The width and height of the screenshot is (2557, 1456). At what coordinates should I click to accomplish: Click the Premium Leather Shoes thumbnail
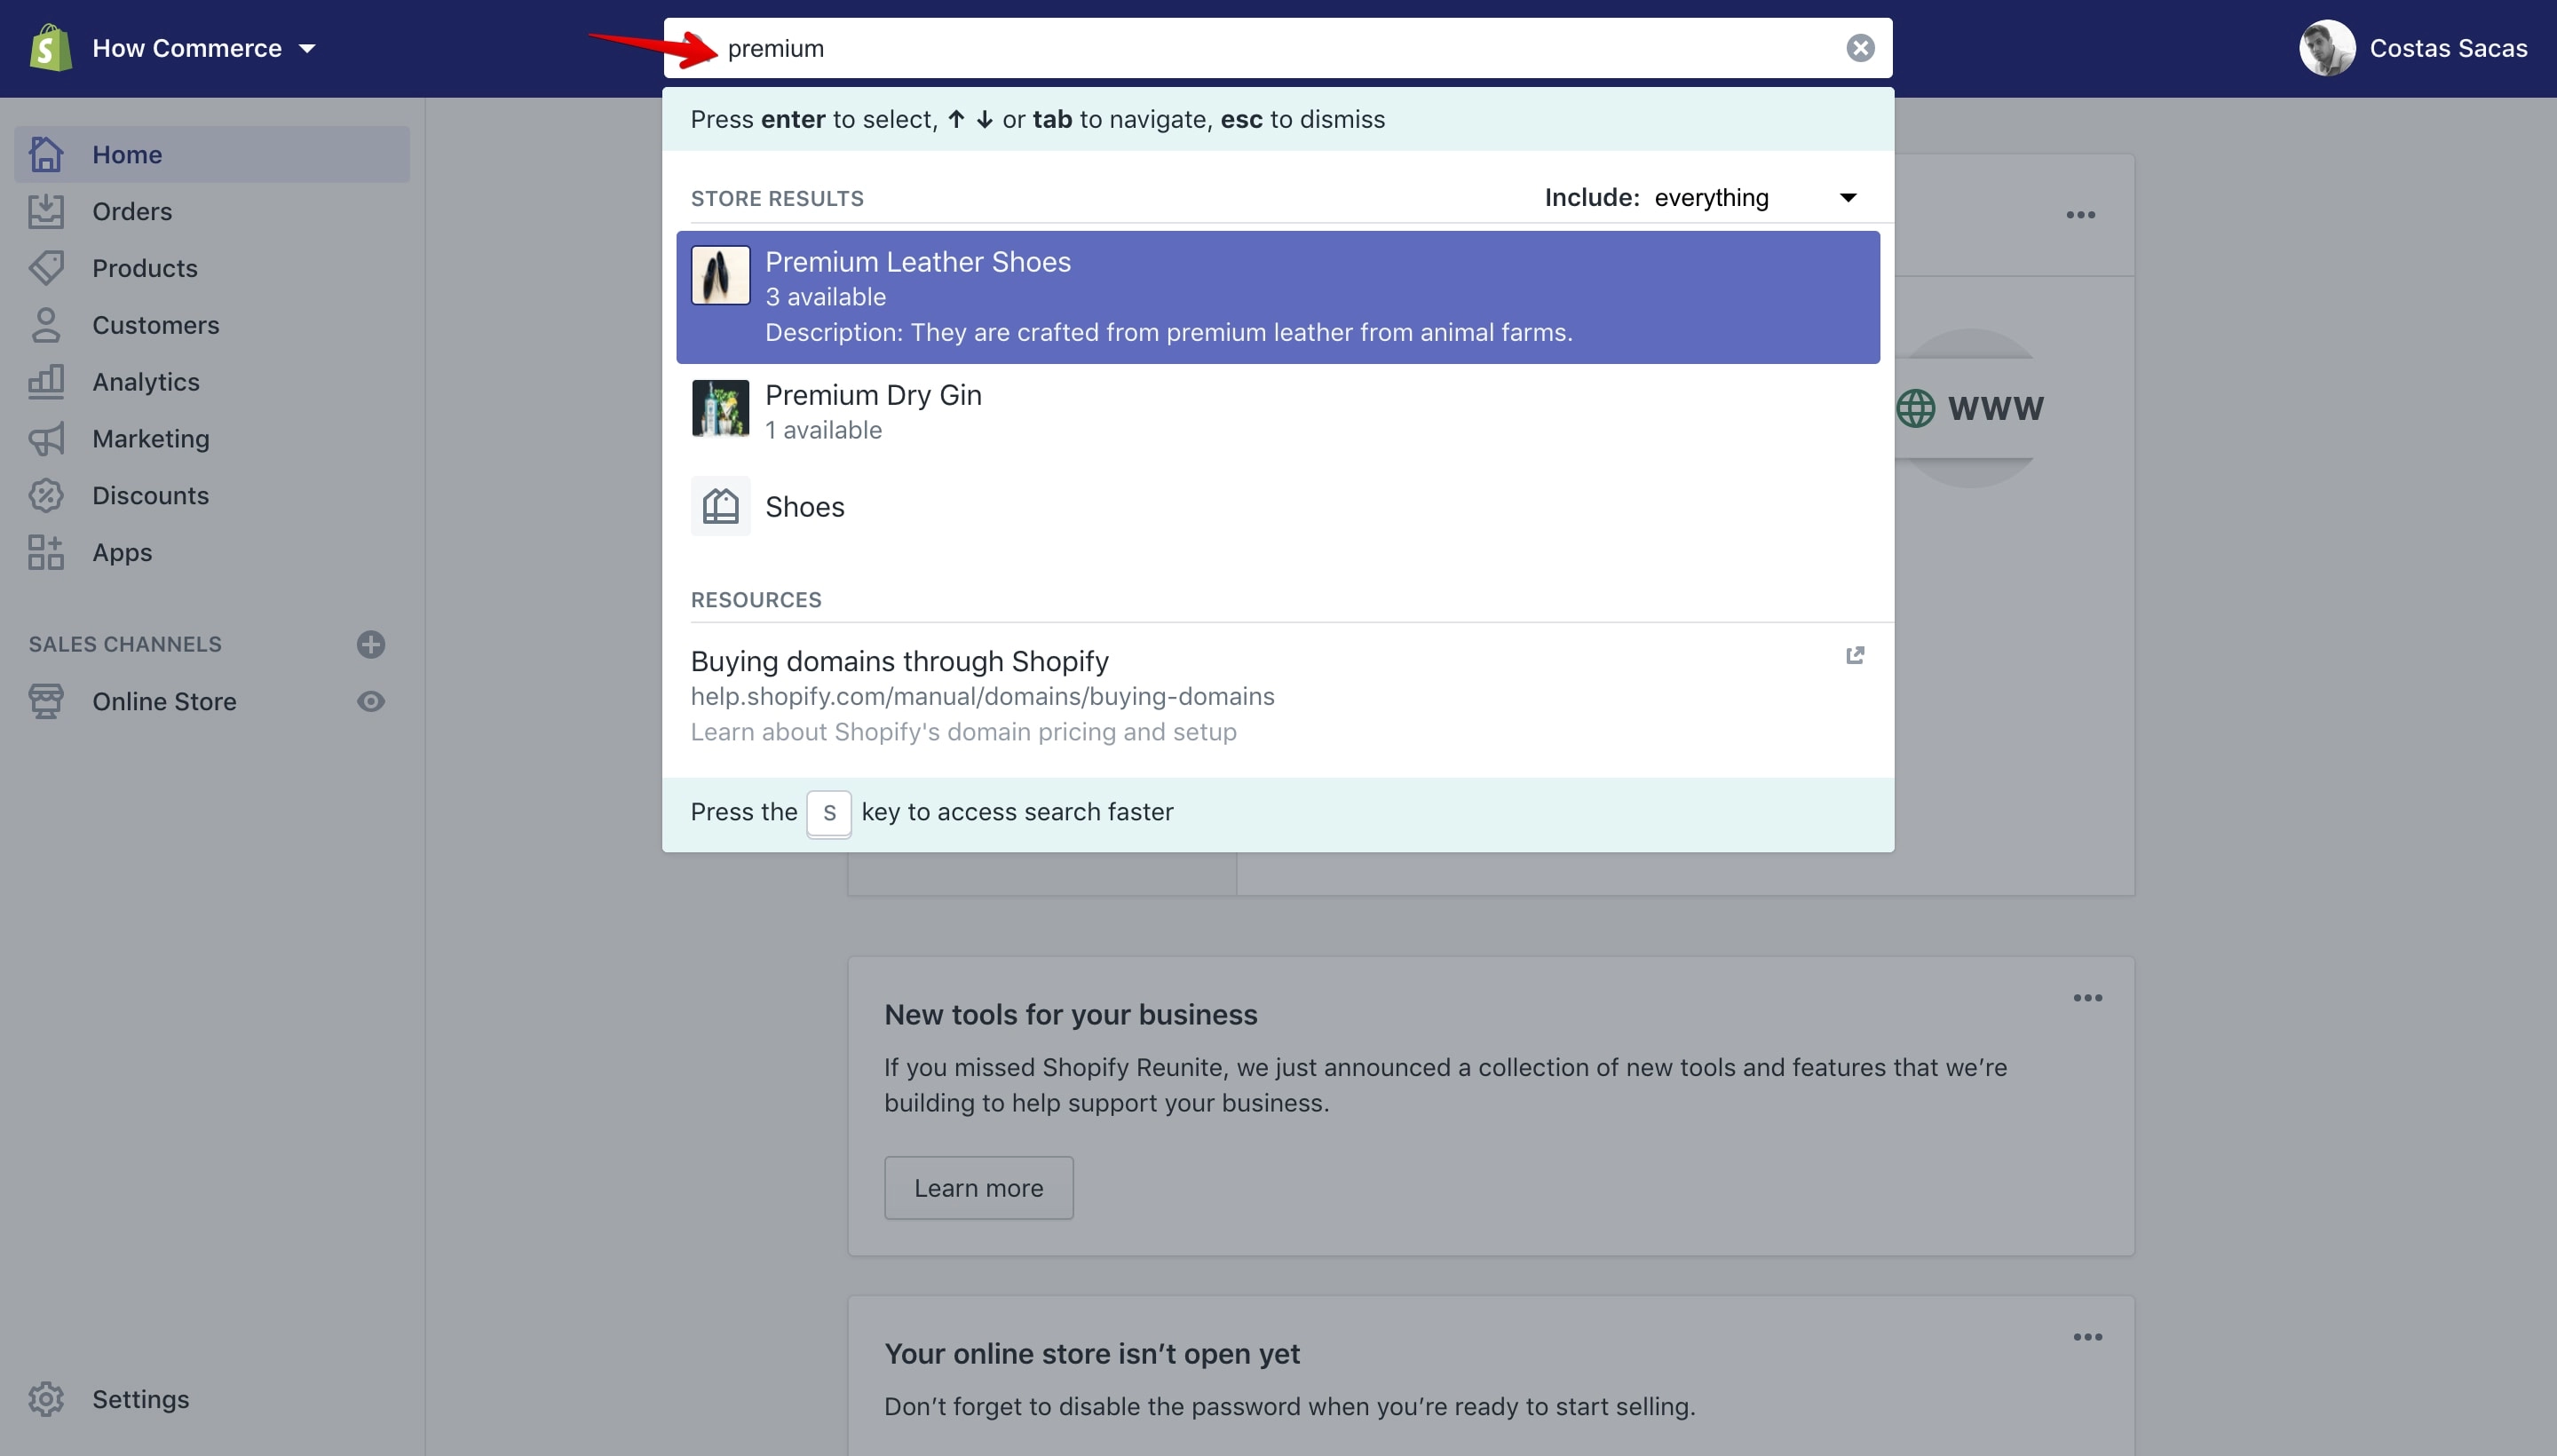720,275
